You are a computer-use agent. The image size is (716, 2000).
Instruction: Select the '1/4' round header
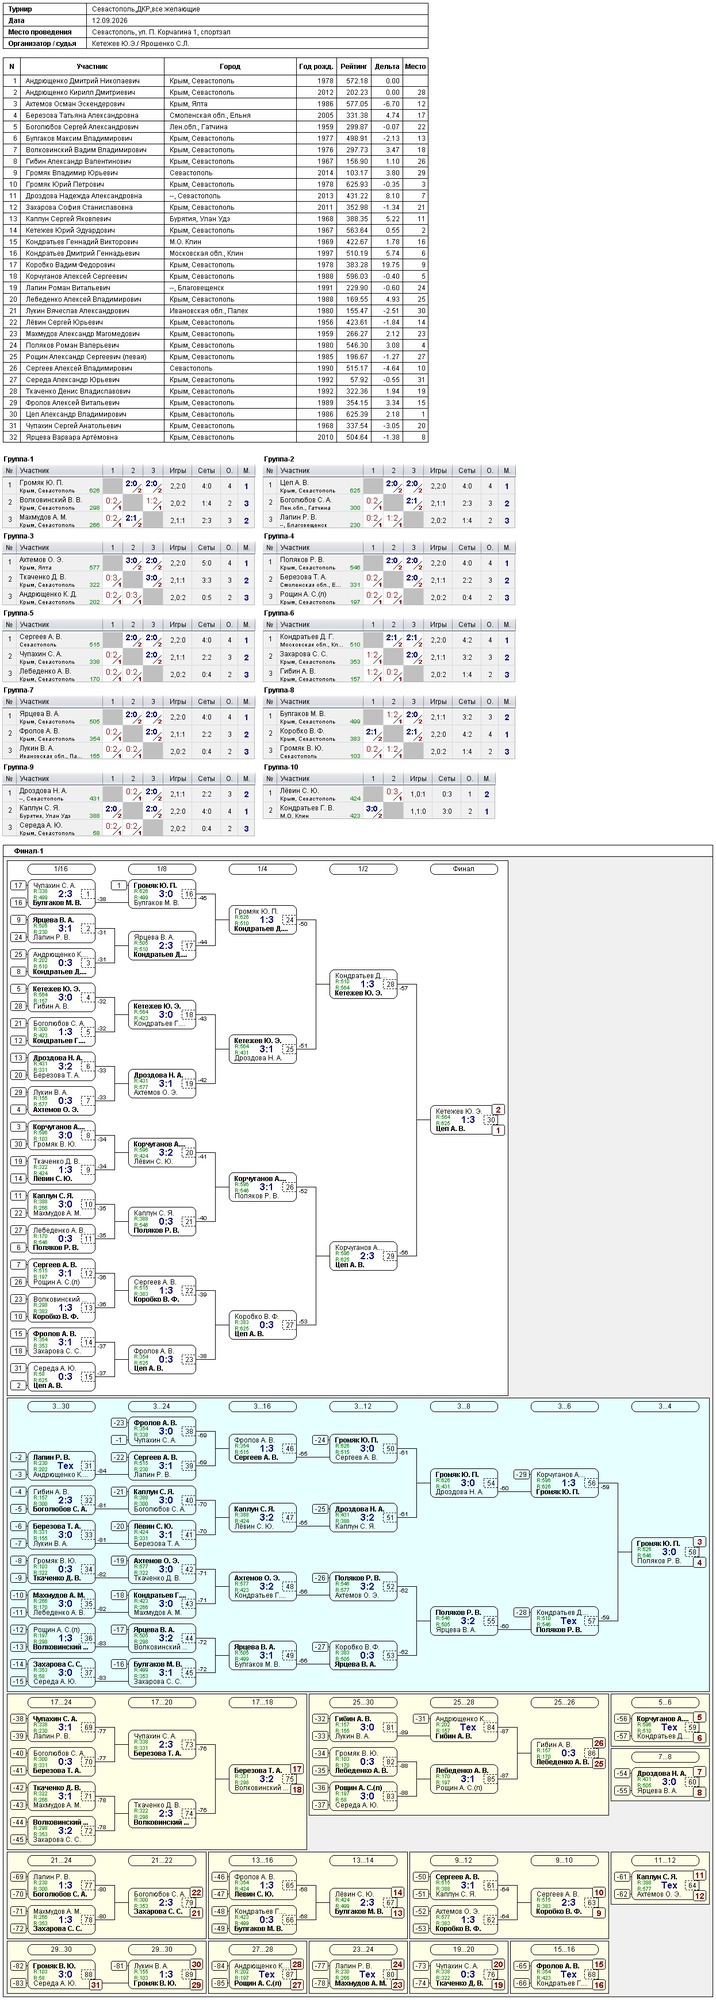tap(262, 869)
